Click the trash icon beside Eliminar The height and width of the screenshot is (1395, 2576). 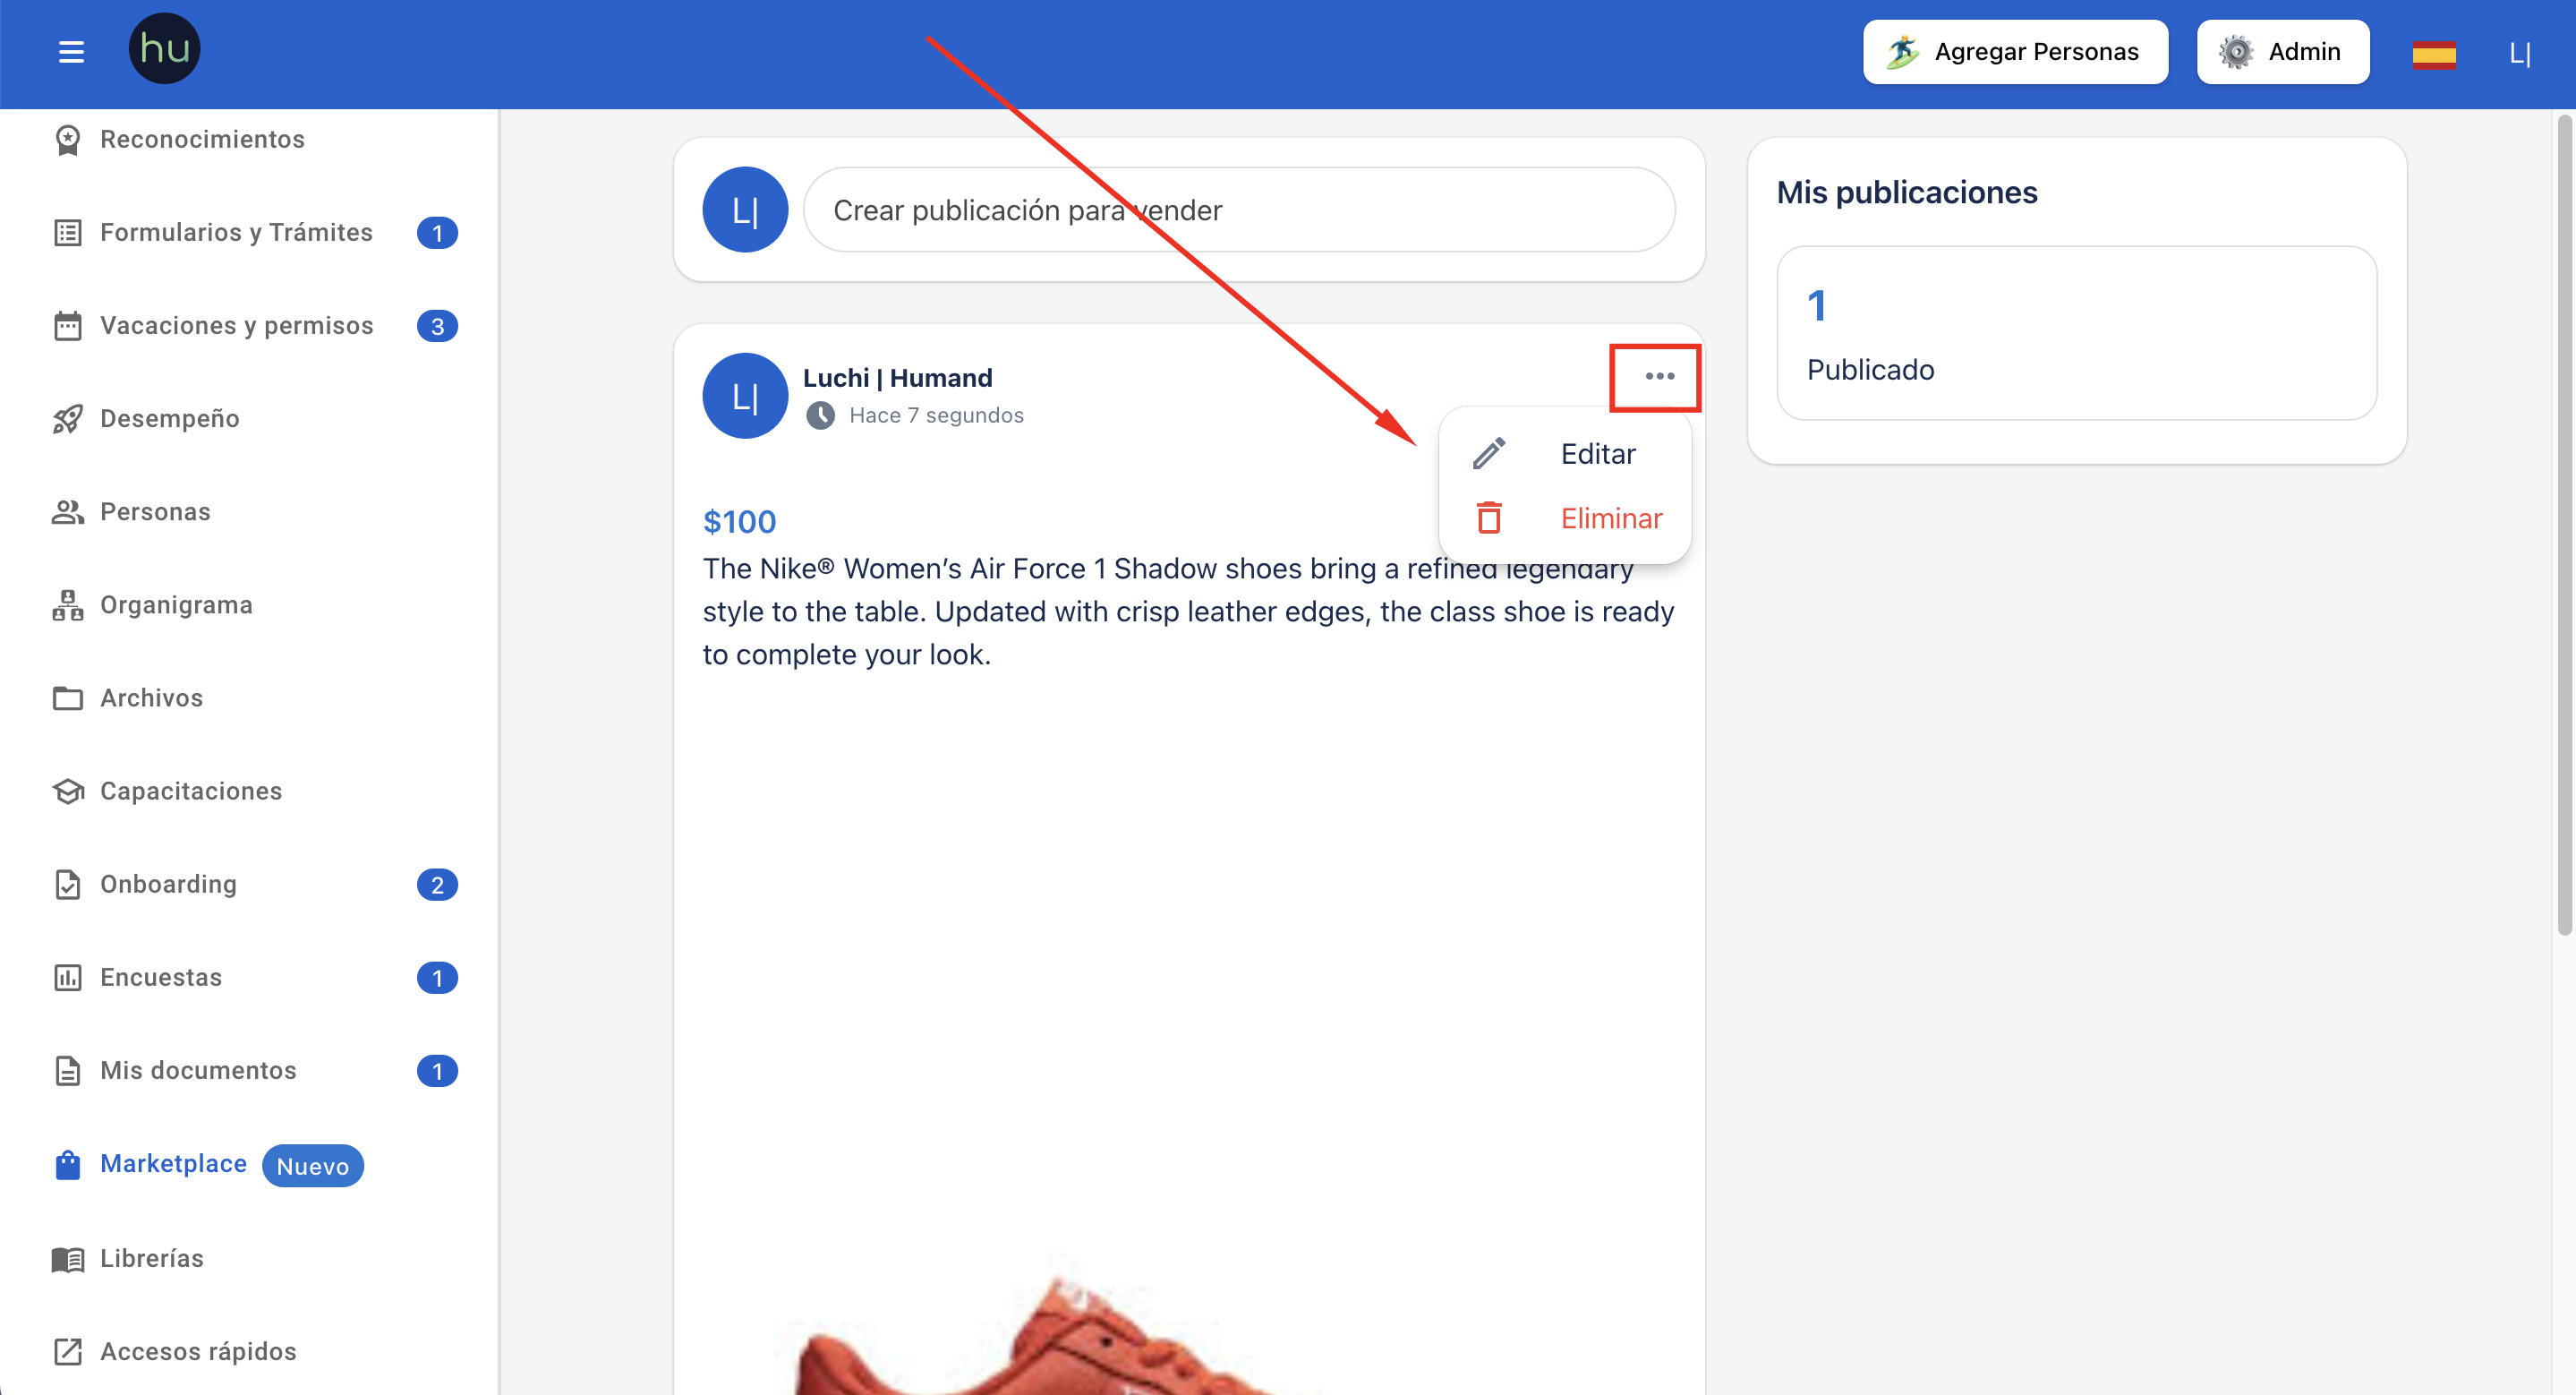(x=1489, y=518)
